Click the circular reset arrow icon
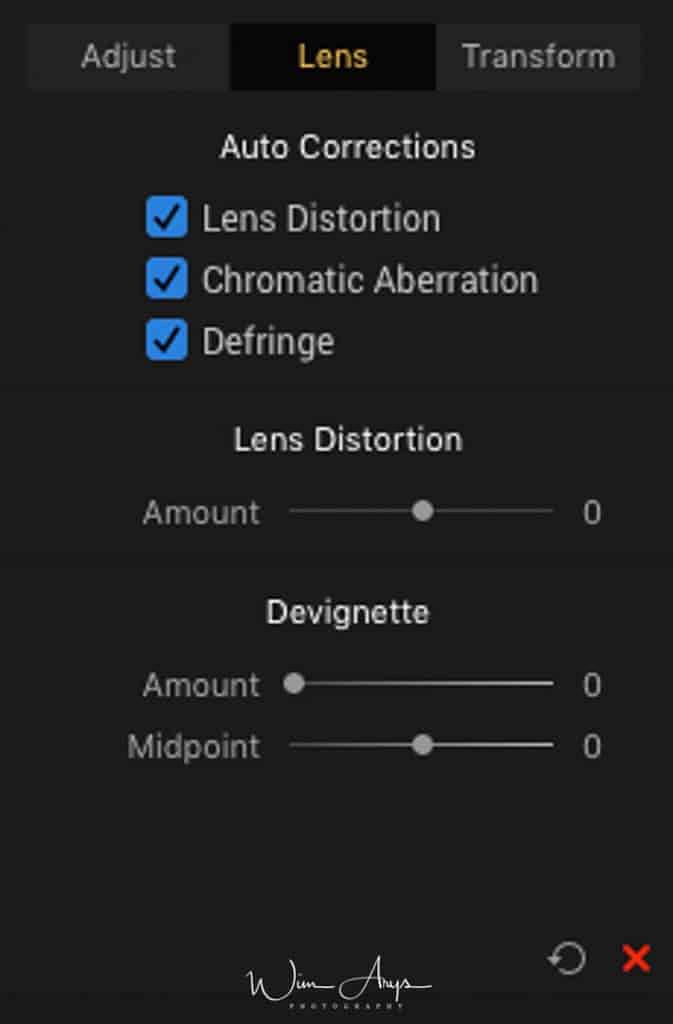 pyautogui.click(x=567, y=959)
